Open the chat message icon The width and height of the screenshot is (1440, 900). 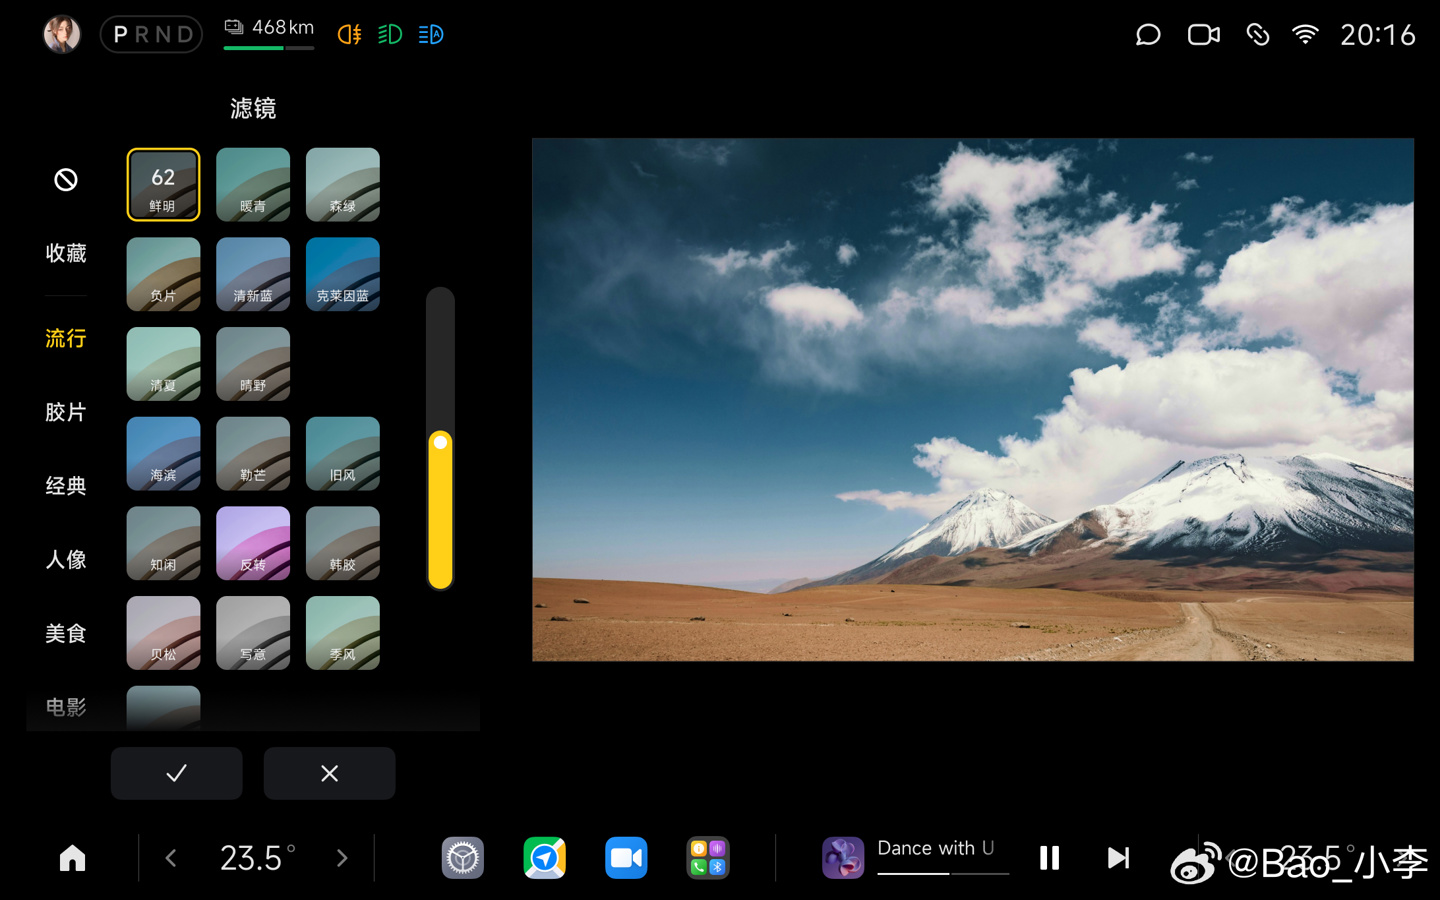[1148, 35]
